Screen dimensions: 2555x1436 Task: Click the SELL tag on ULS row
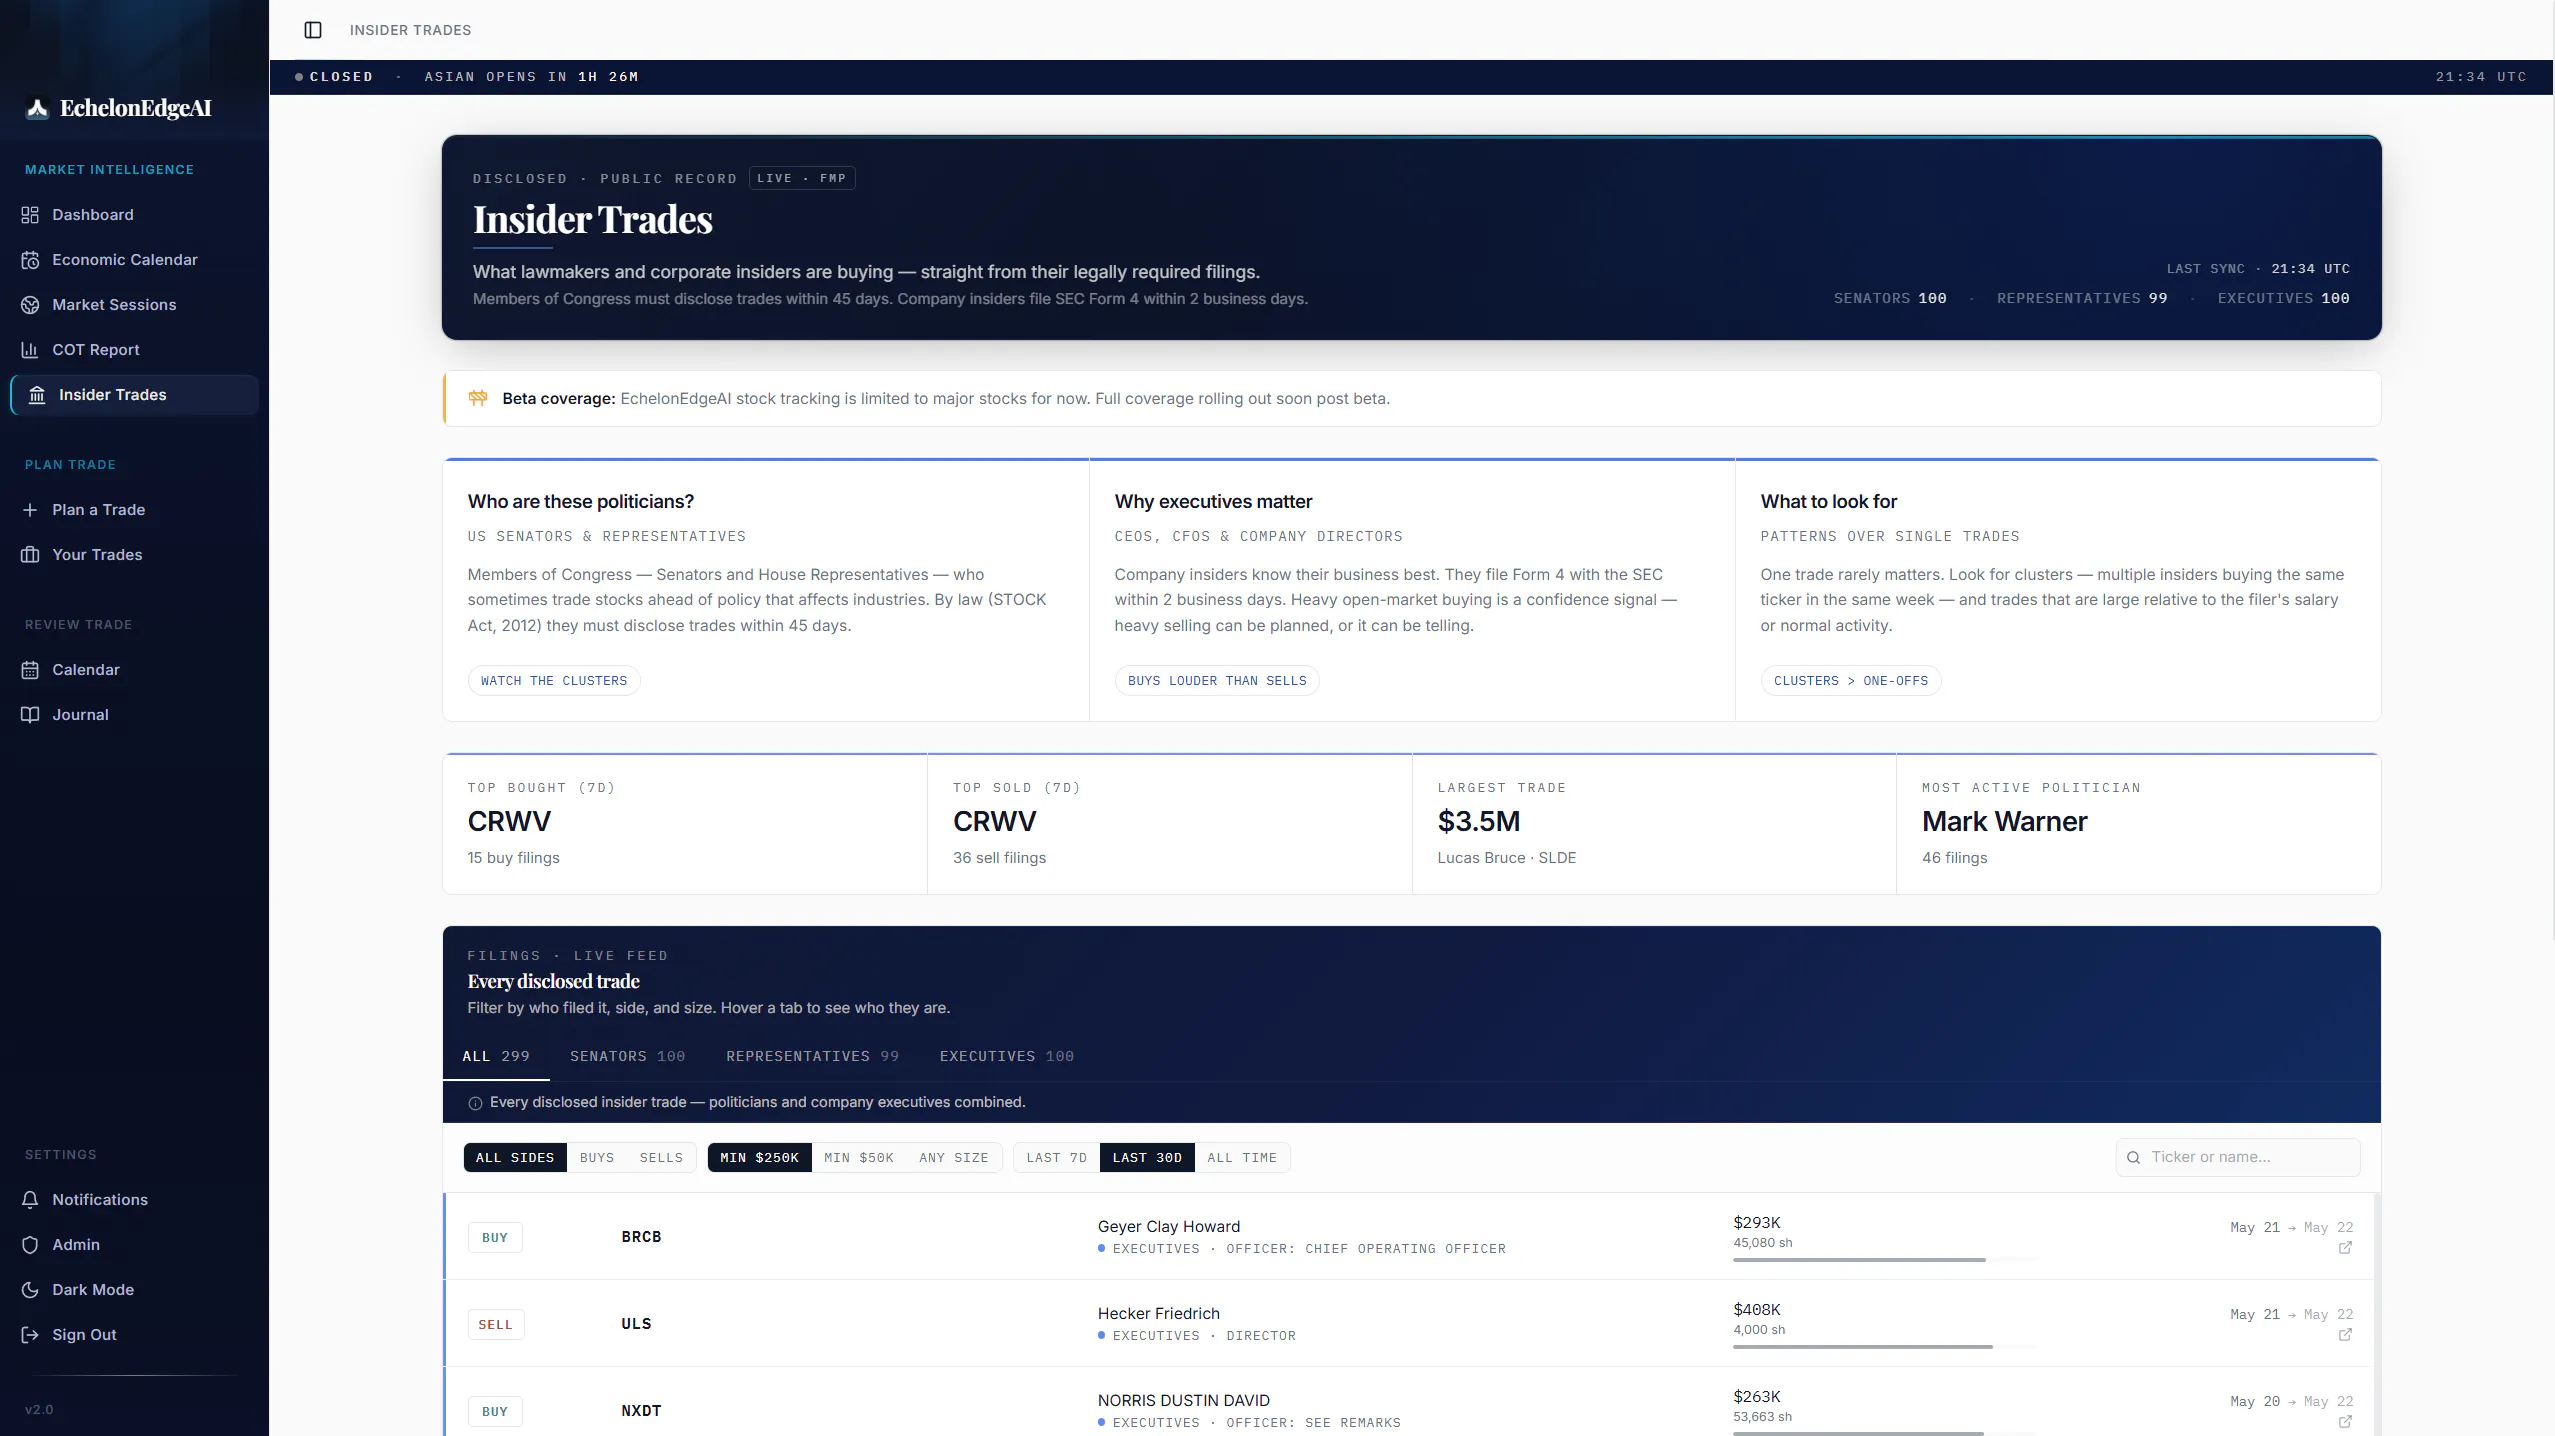coord(495,1325)
